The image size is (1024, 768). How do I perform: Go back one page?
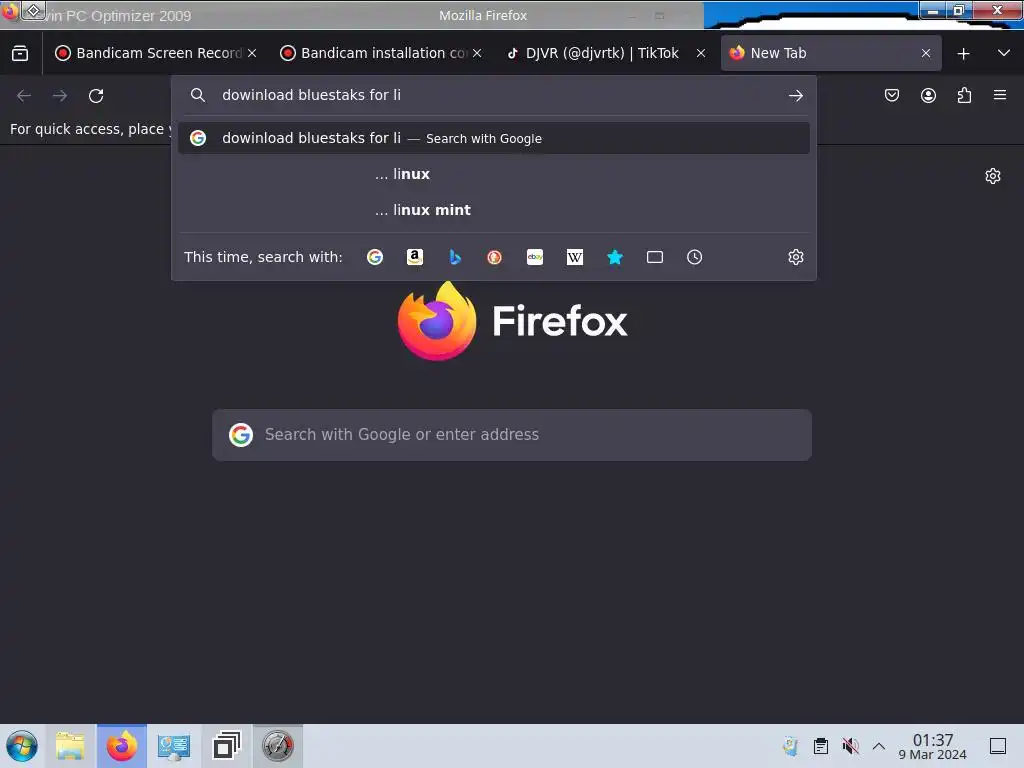coord(24,96)
